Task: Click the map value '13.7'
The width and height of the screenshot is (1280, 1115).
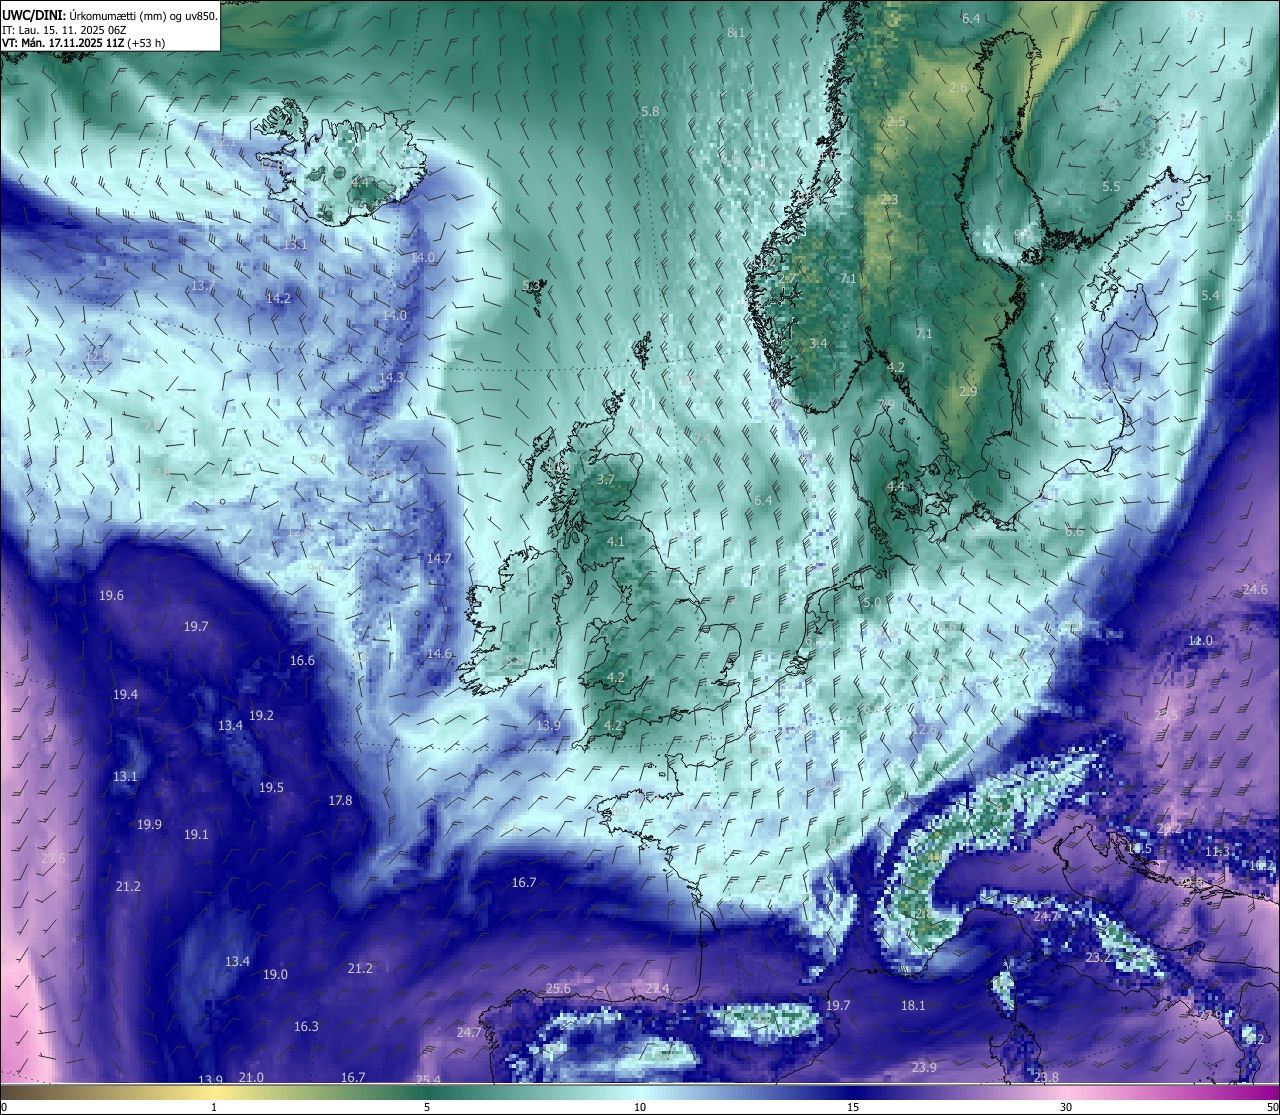Action: coord(202,286)
